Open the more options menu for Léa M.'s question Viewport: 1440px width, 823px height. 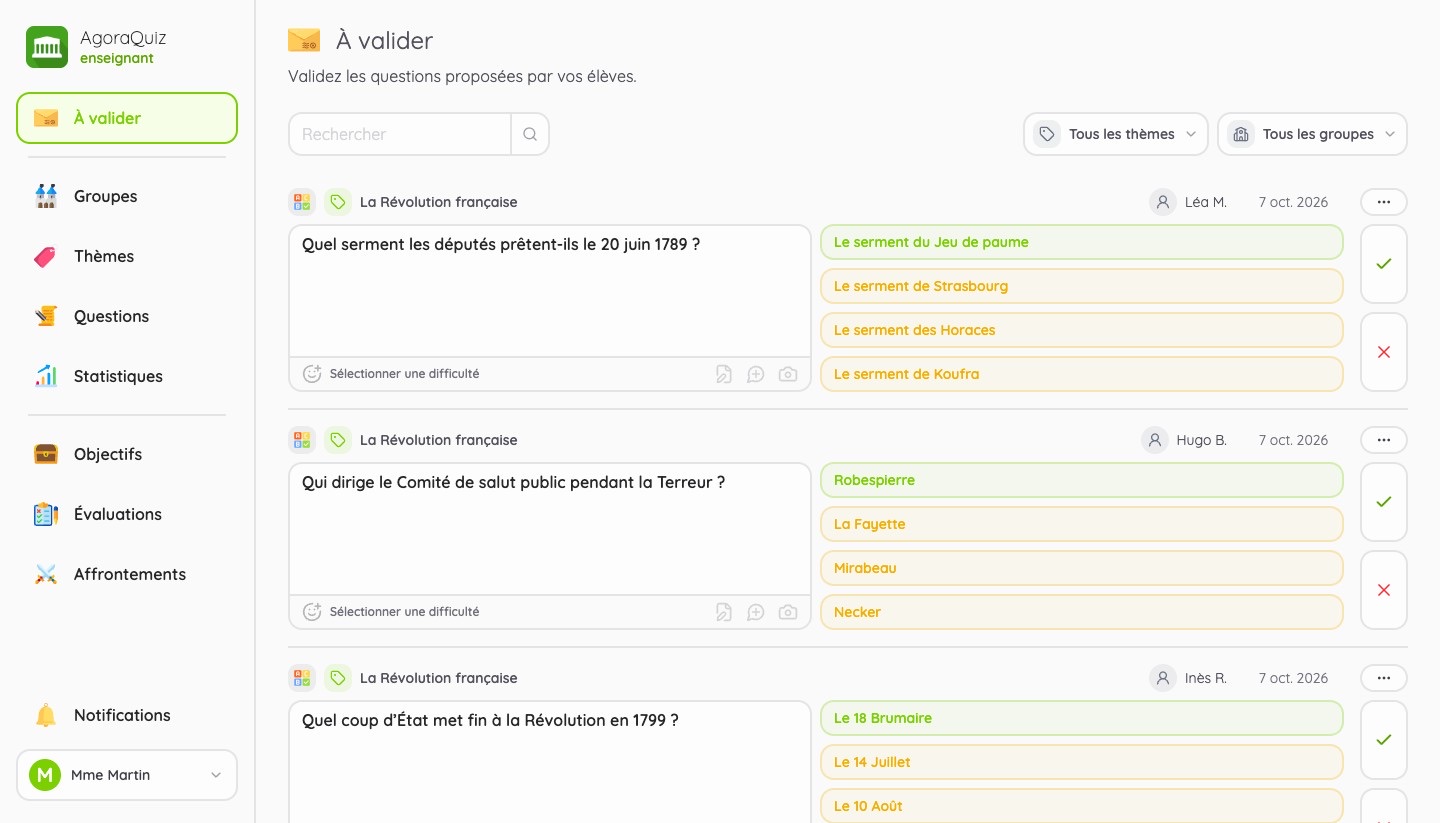click(1384, 202)
